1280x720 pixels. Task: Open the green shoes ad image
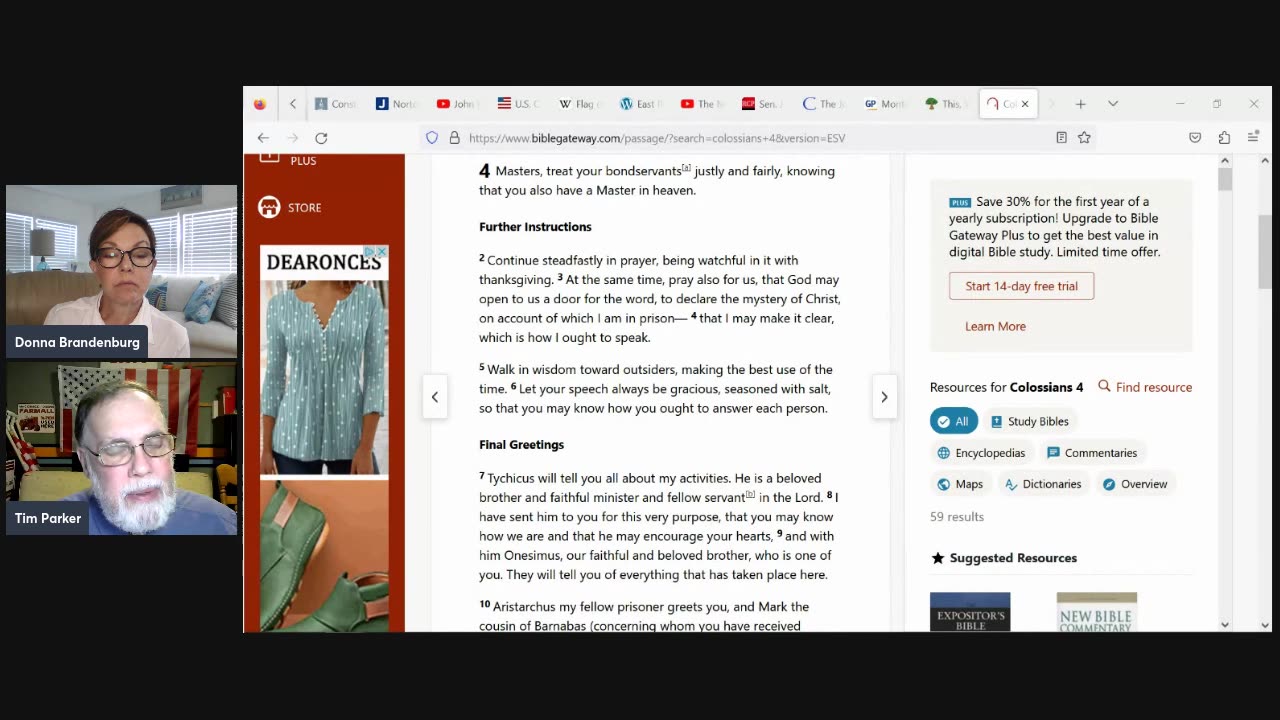pos(324,556)
